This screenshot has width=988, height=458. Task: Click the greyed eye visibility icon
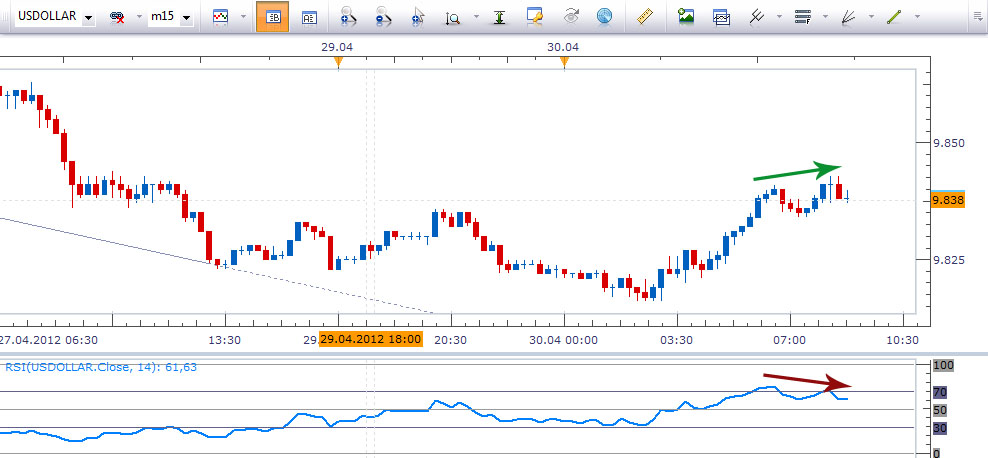click(571, 16)
